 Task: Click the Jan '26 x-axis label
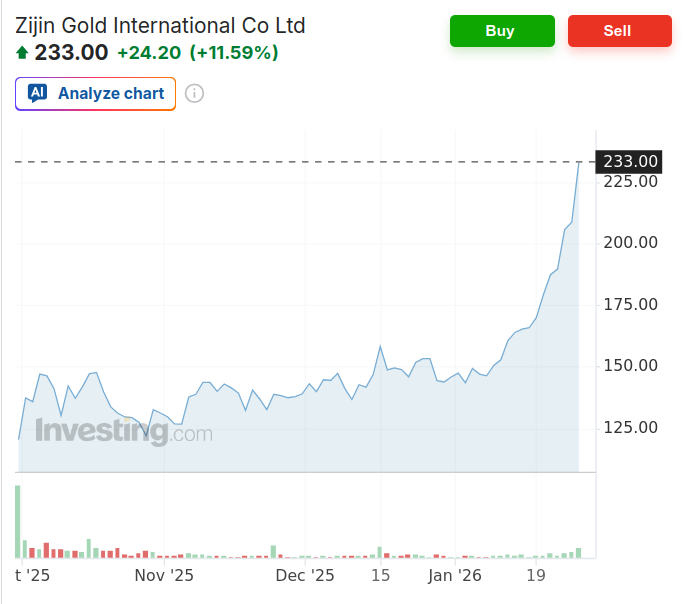click(x=455, y=576)
